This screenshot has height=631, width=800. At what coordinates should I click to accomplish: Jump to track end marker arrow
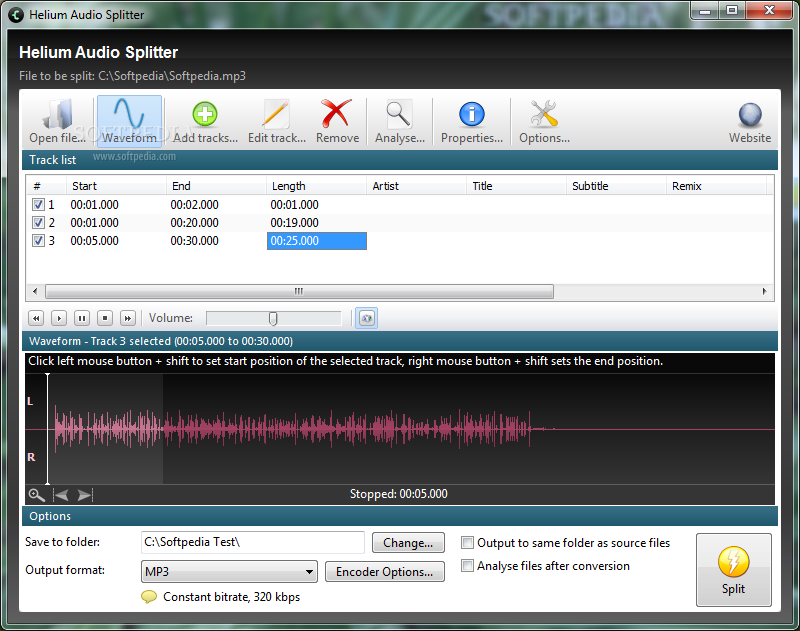(x=85, y=495)
